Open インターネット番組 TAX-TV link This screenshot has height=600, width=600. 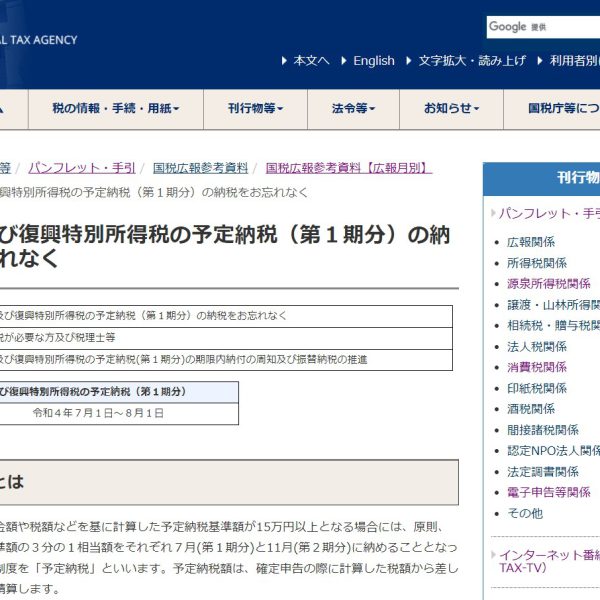click(x=549, y=561)
